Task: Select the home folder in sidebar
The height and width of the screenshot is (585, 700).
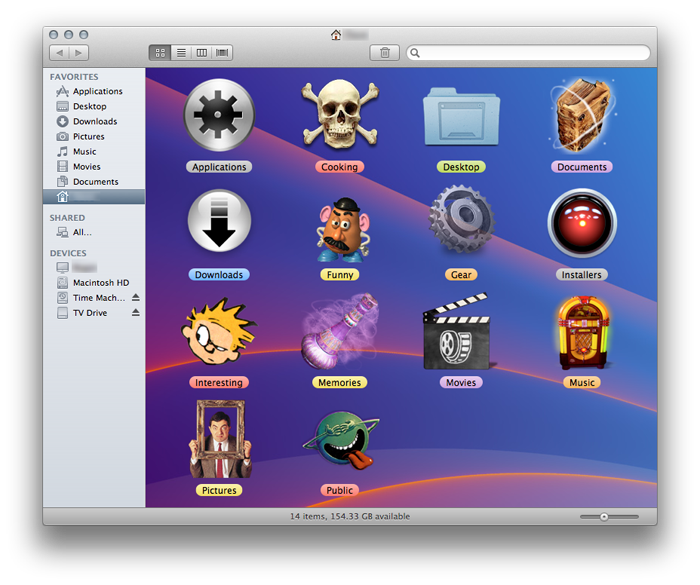Action: 94,196
